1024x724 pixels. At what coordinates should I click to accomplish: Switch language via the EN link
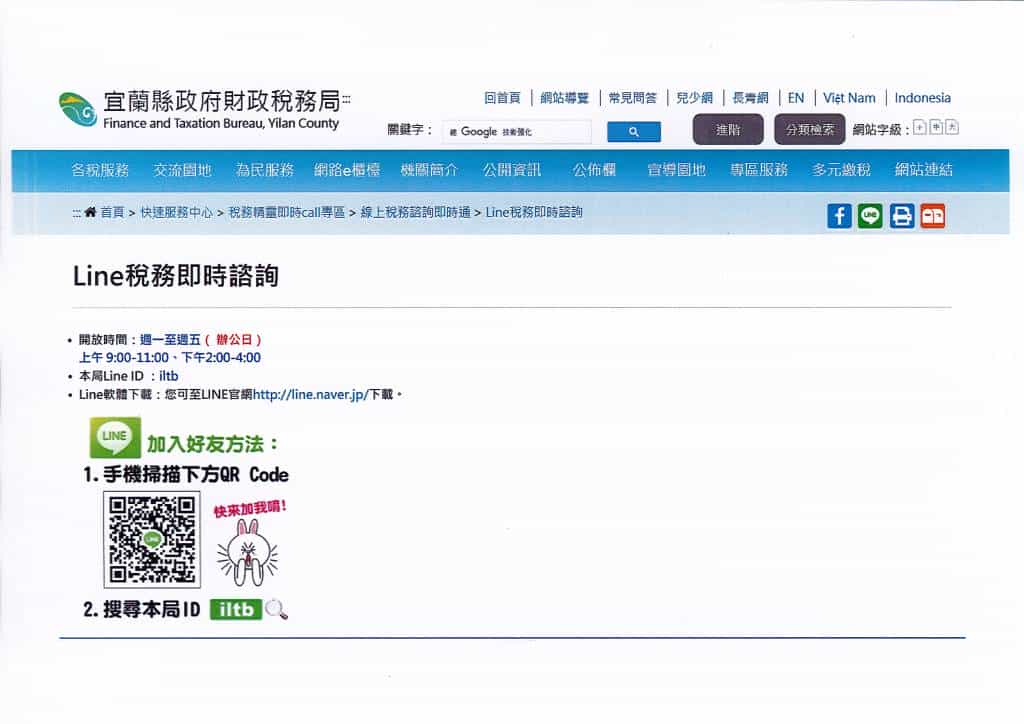coord(795,98)
